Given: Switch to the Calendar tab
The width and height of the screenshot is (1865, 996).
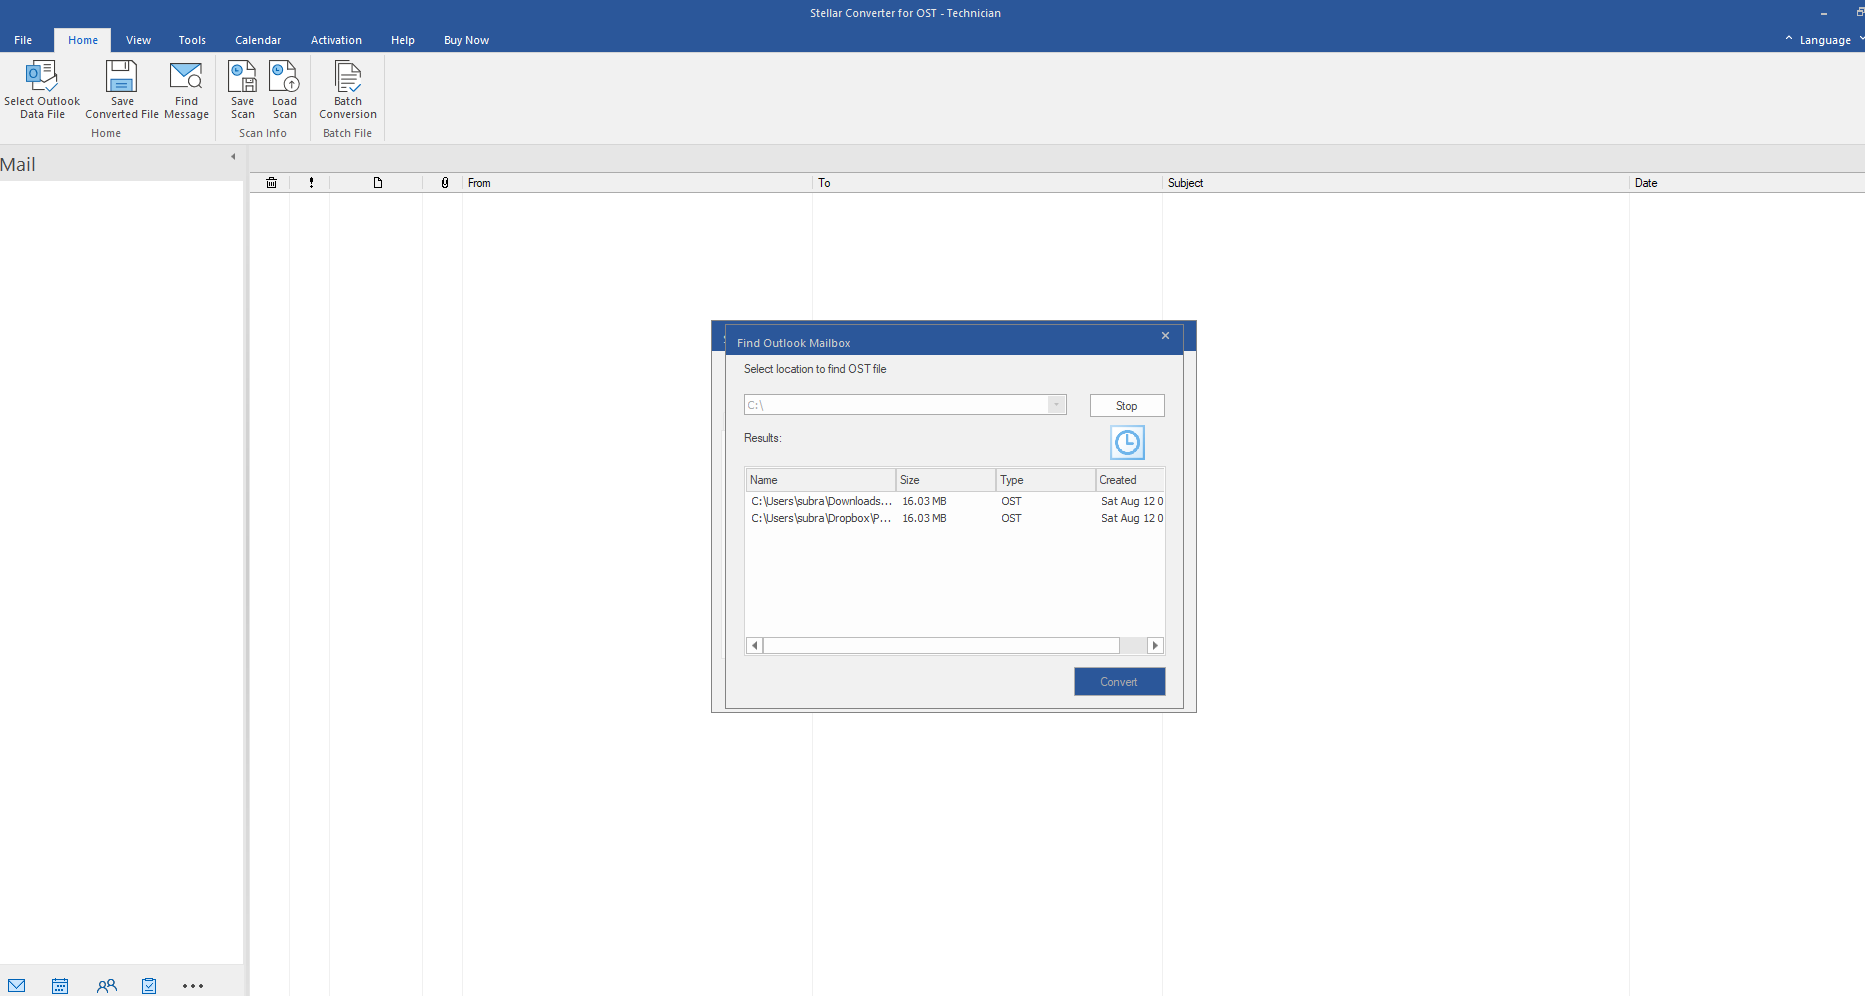Looking at the screenshot, I should coord(258,40).
